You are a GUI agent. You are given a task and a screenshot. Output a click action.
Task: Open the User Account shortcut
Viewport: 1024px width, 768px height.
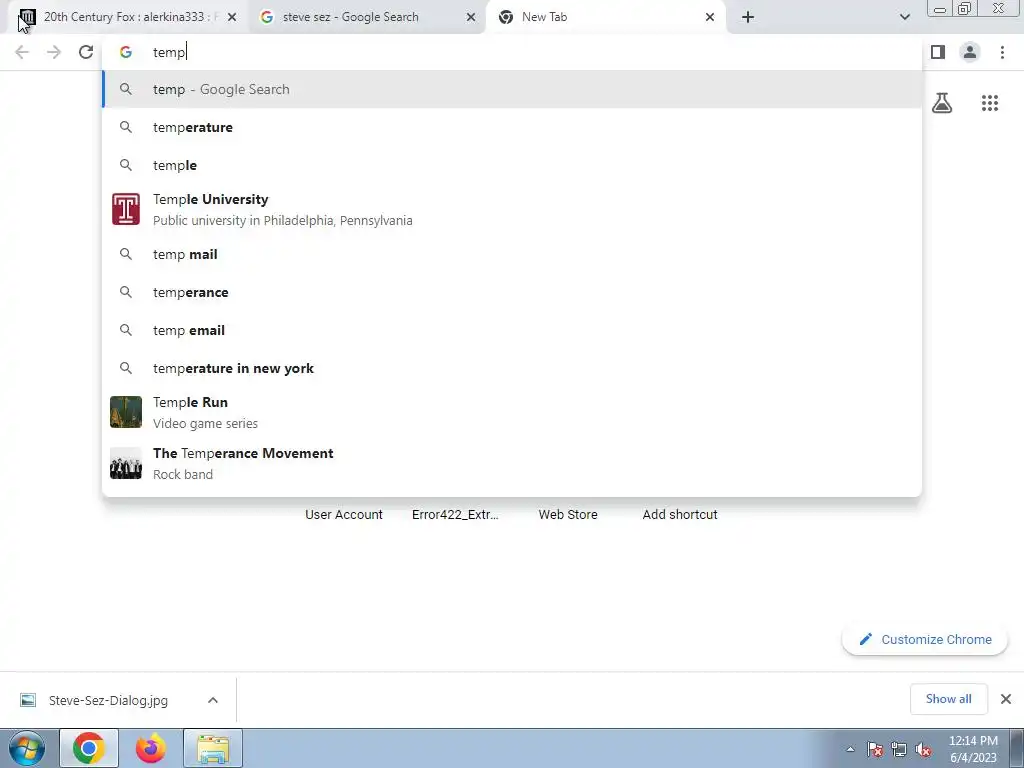pyautogui.click(x=344, y=515)
